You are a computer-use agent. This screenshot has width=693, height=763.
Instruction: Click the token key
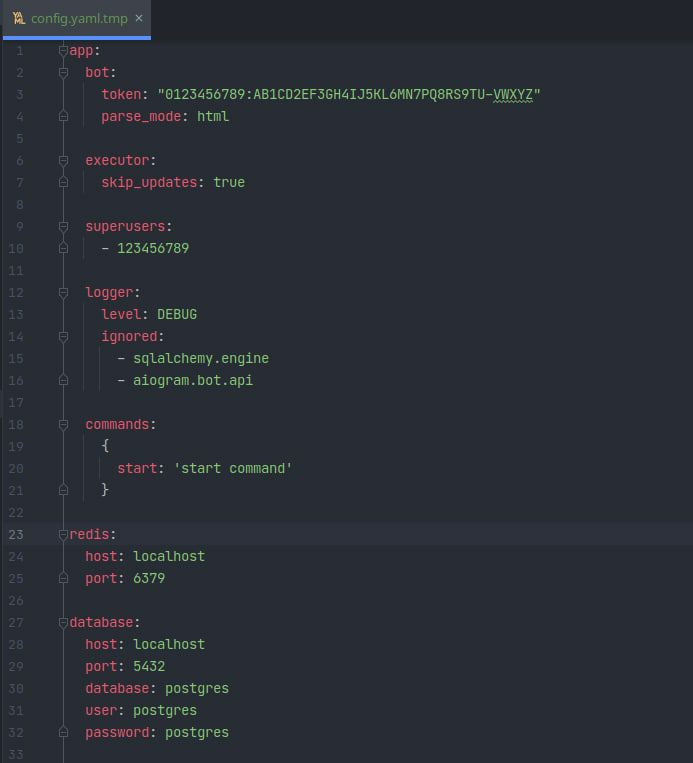(121, 94)
